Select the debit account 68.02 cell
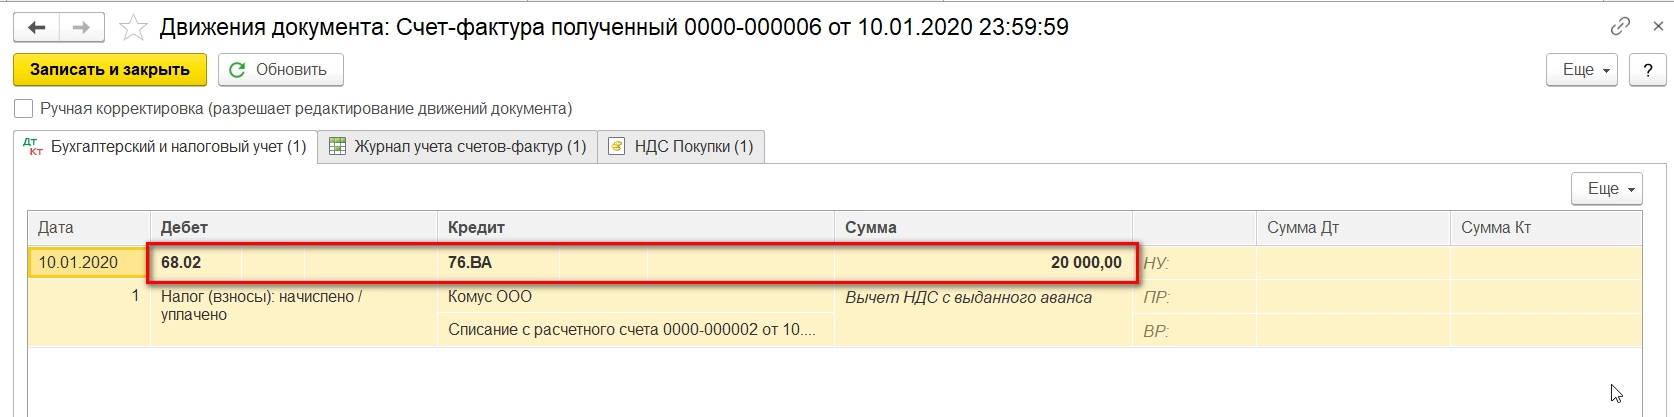This screenshot has height=417, width=1674. pos(181,263)
